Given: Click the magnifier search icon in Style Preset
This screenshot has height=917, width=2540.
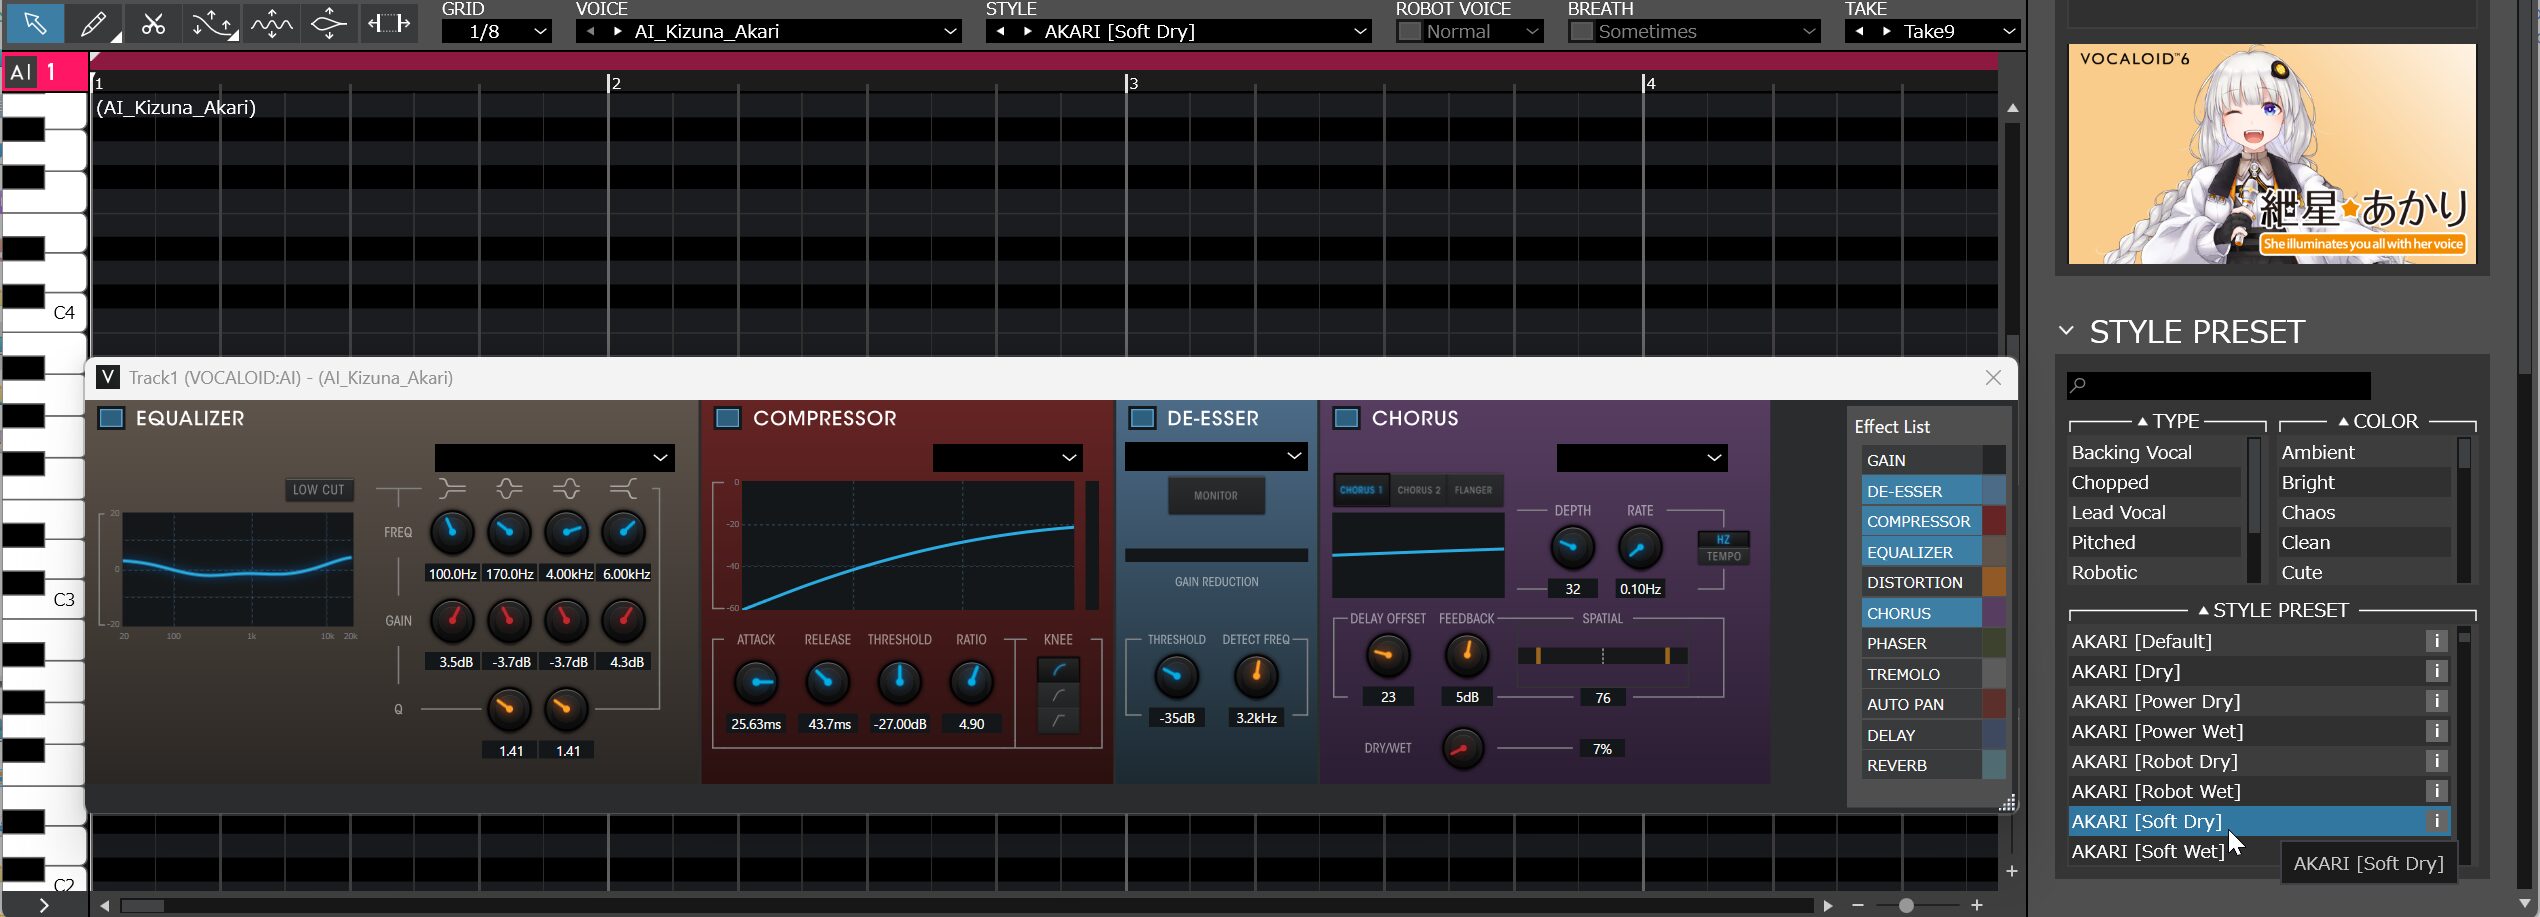Looking at the screenshot, I should click(2079, 385).
